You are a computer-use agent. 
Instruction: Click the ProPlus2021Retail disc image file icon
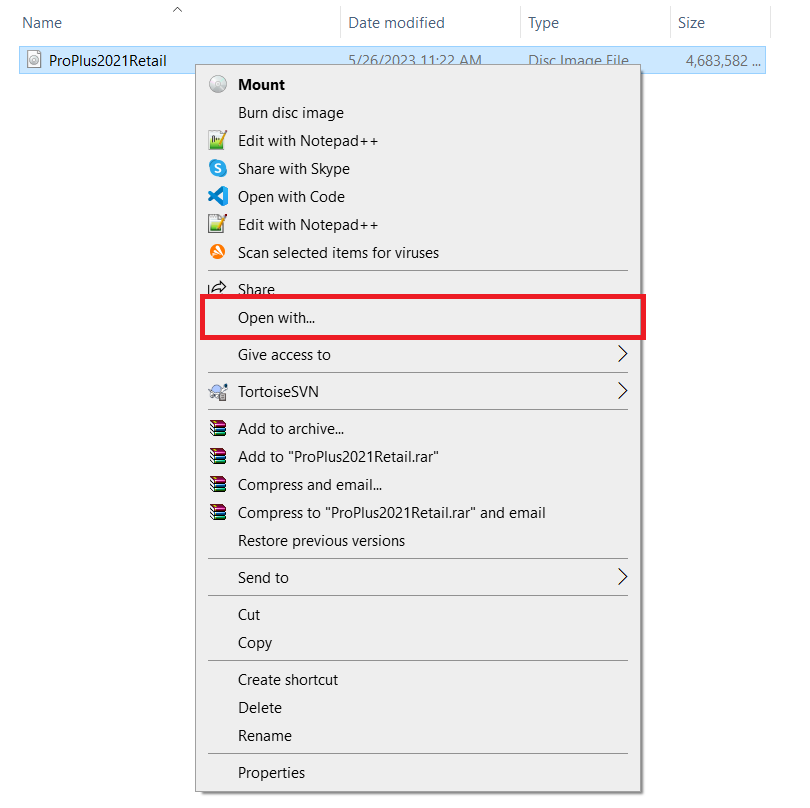pyautogui.click(x=34, y=59)
